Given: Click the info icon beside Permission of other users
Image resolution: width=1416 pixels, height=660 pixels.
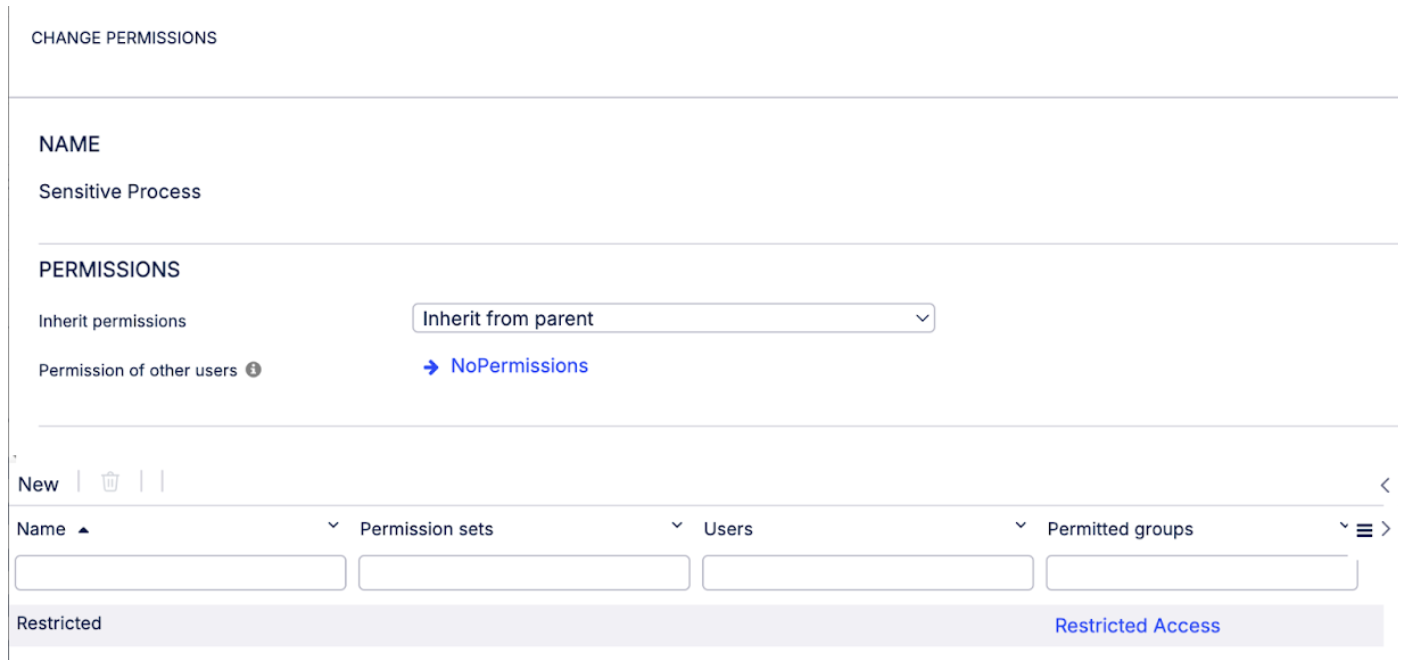Looking at the screenshot, I should point(254,370).
